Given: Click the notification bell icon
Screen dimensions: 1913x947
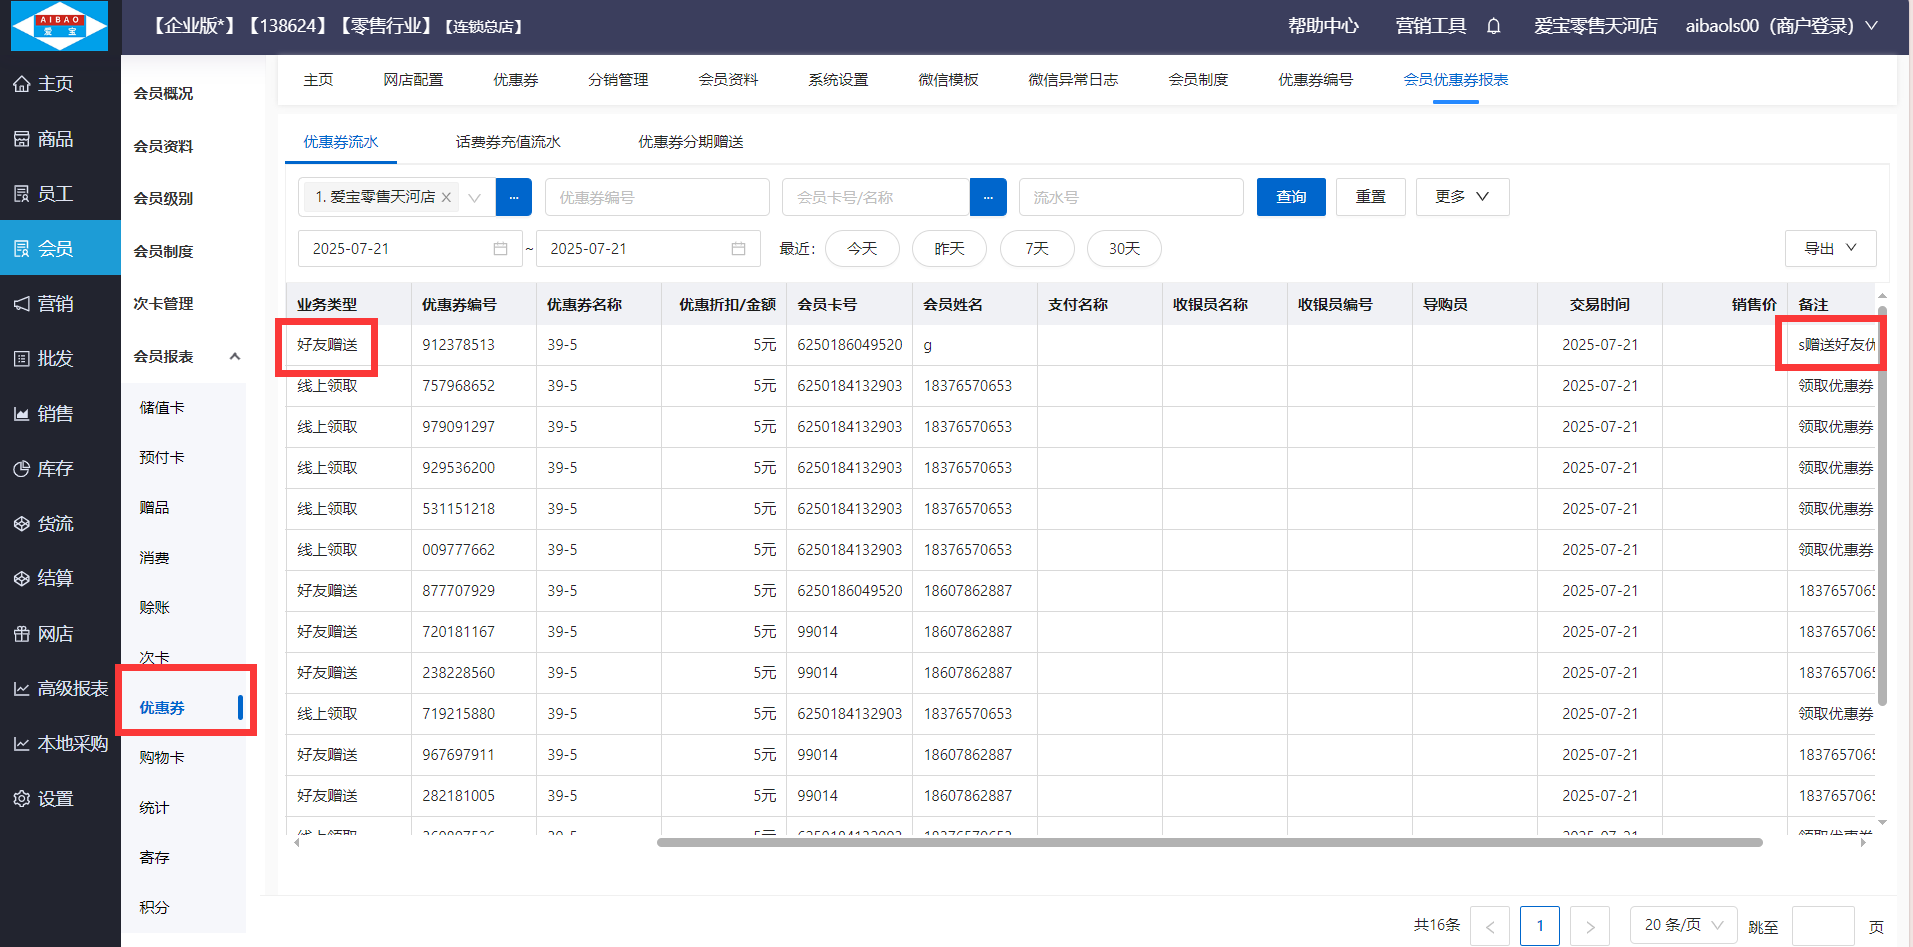Looking at the screenshot, I should pyautogui.click(x=1493, y=26).
